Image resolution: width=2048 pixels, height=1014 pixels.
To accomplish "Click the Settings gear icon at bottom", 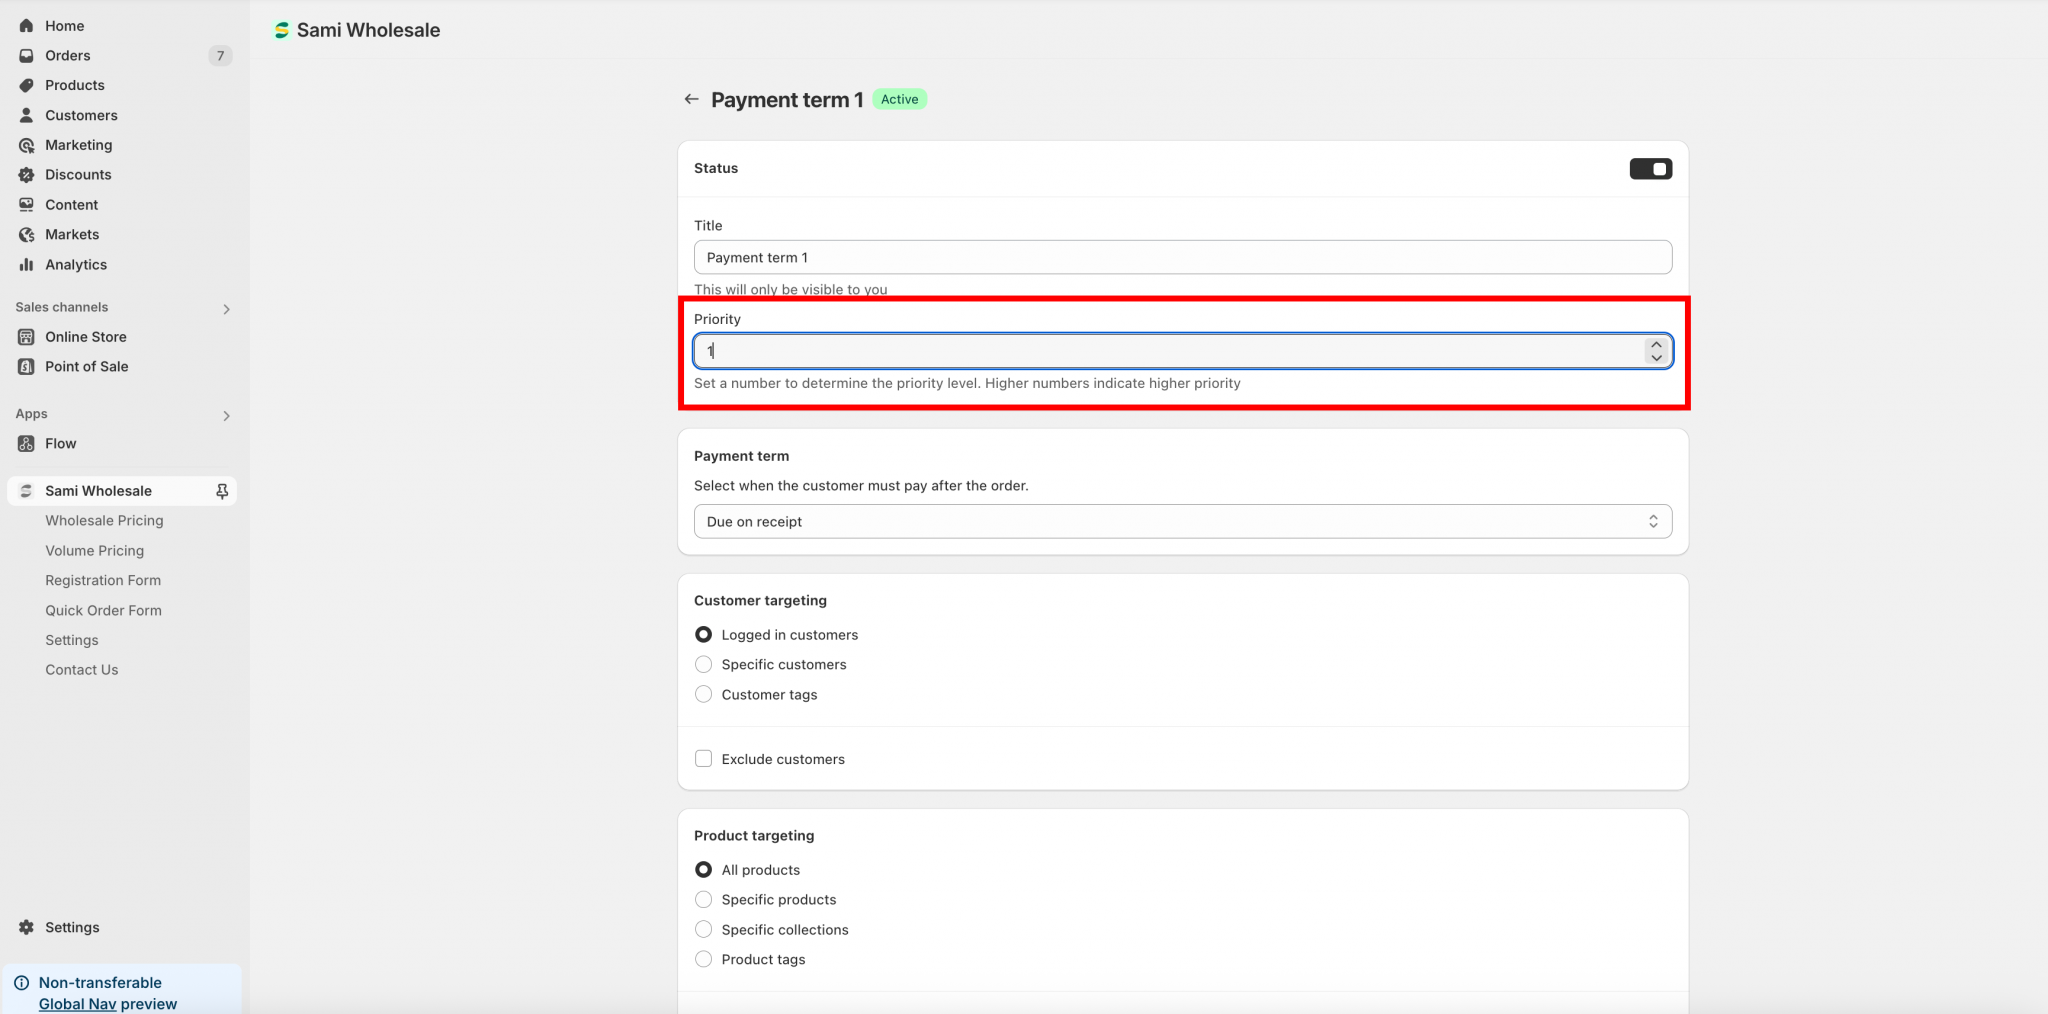I will click(x=27, y=928).
